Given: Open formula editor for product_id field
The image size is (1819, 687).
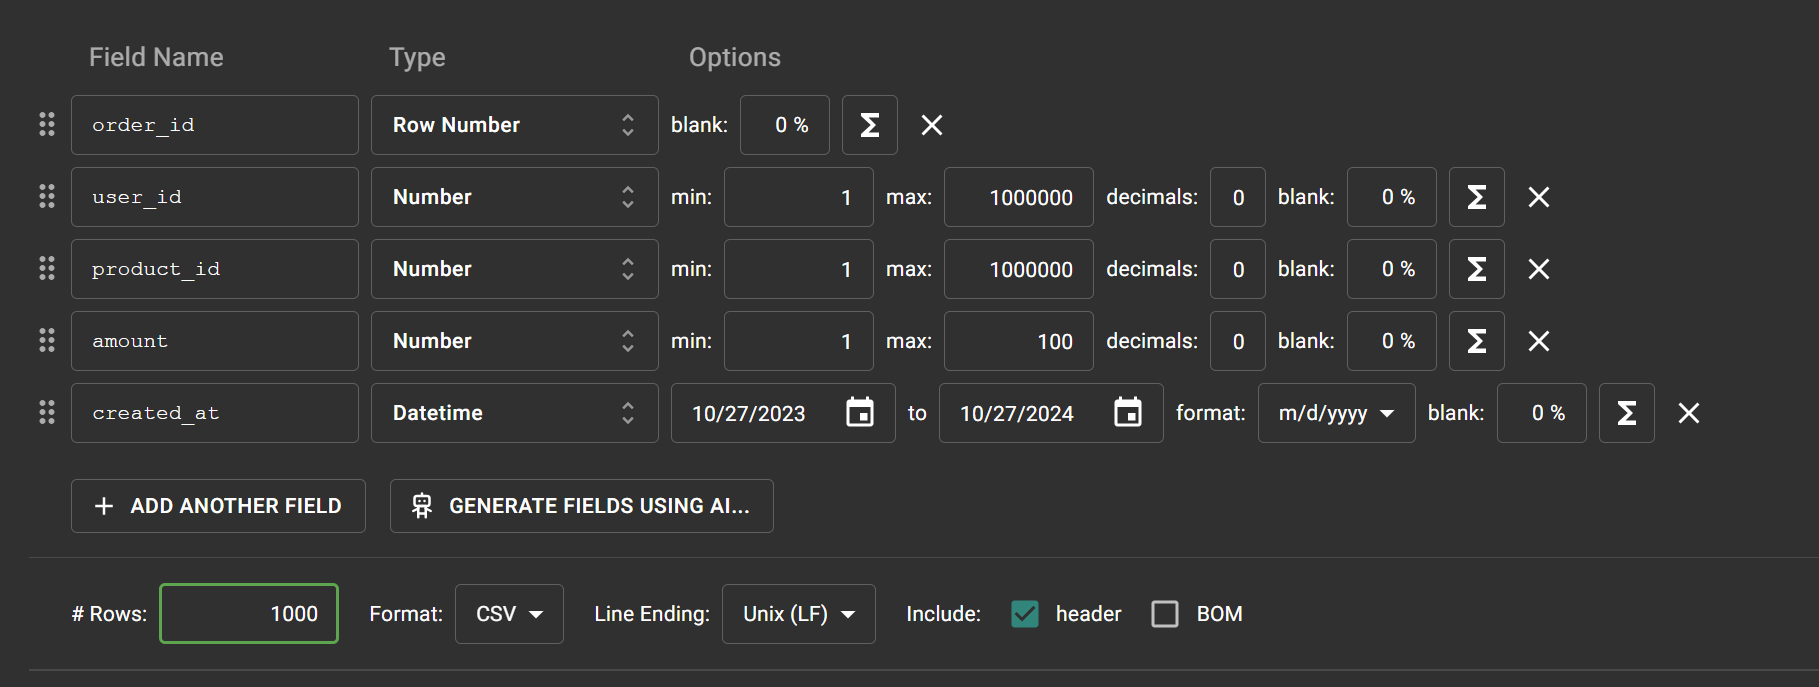Looking at the screenshot, I should pos(1477,269).
